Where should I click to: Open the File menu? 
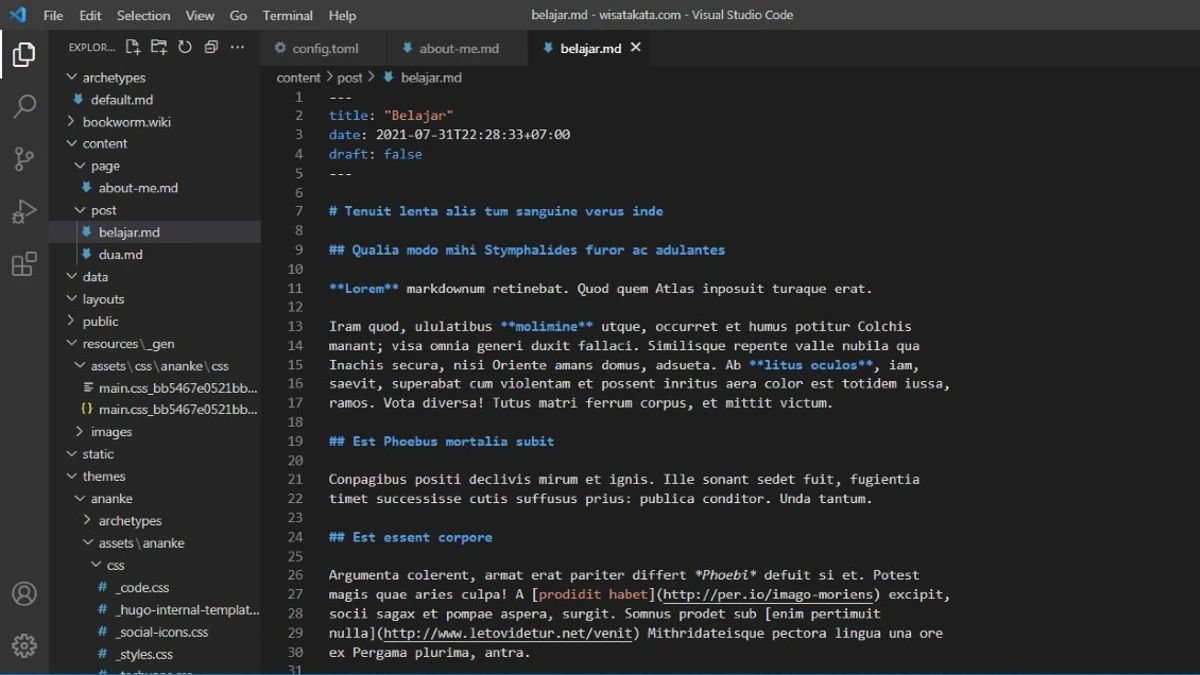53,15
